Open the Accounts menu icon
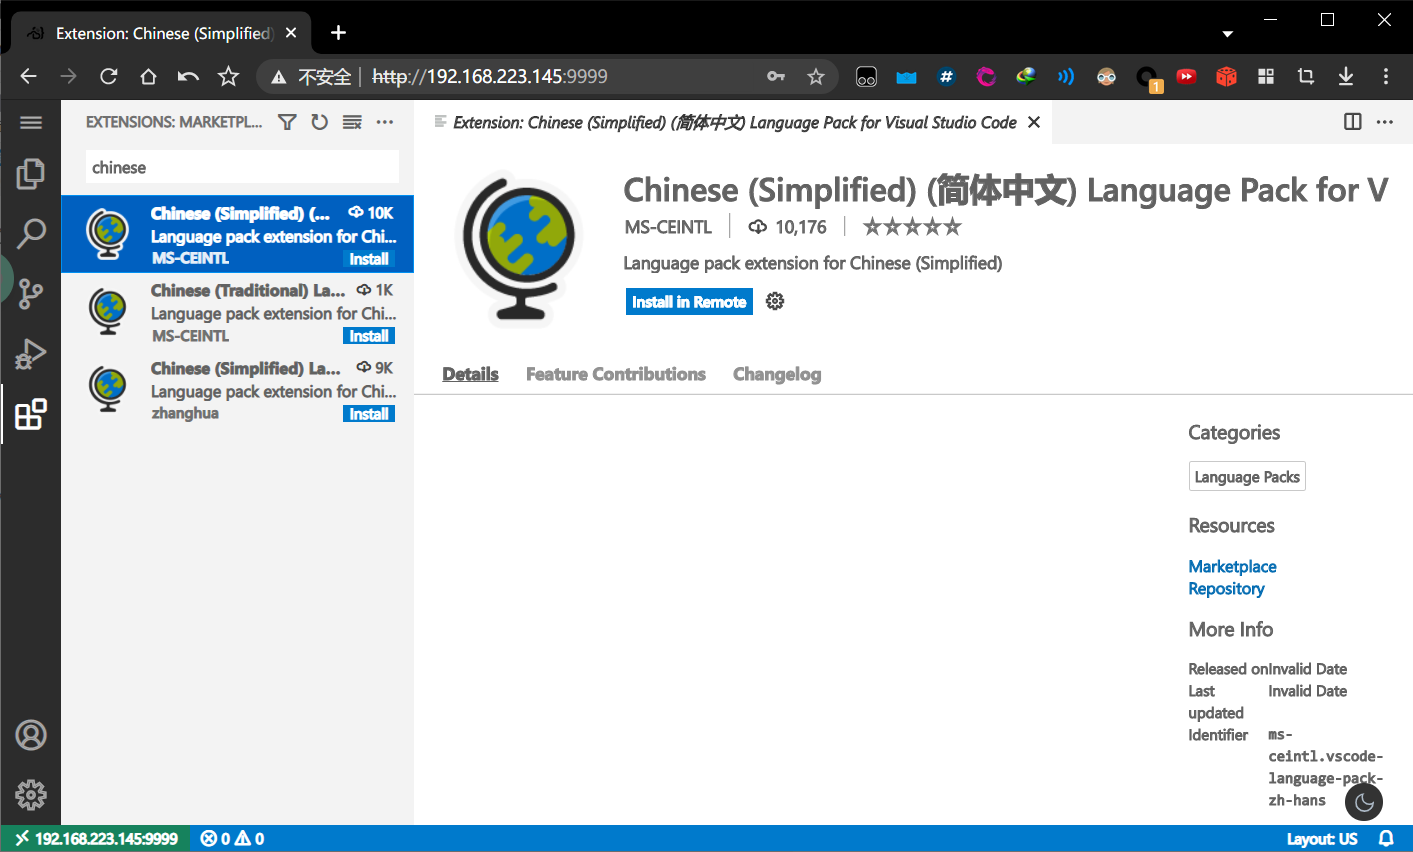The height and width of the screenshot is (852, 1413). (x=31, y=735)
